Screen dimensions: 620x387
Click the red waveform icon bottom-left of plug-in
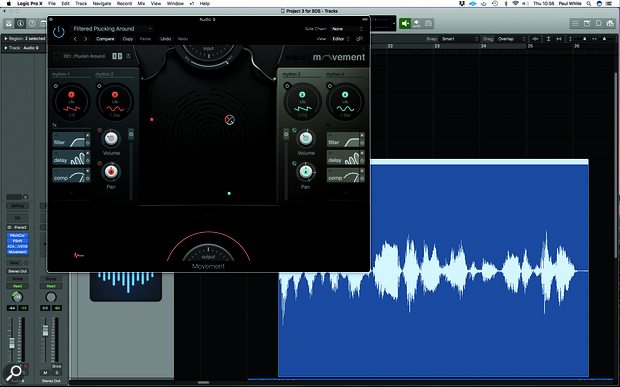coord(79,255)
